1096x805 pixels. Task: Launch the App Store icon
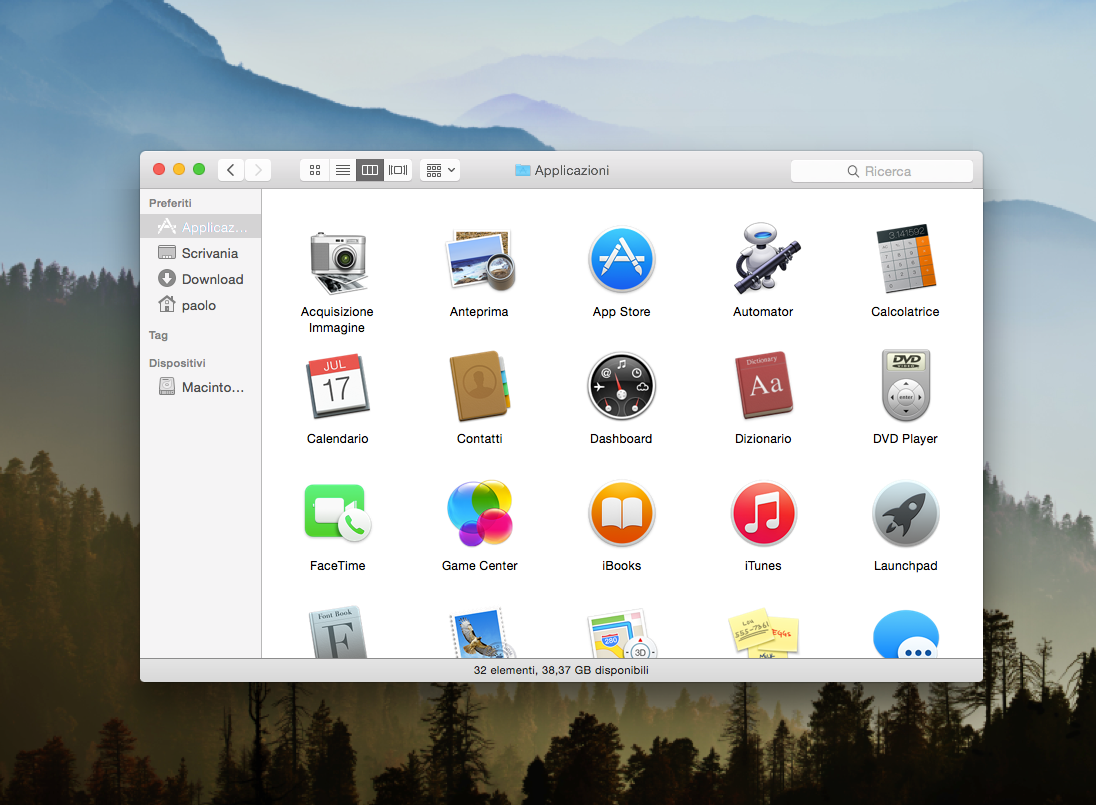621,260
